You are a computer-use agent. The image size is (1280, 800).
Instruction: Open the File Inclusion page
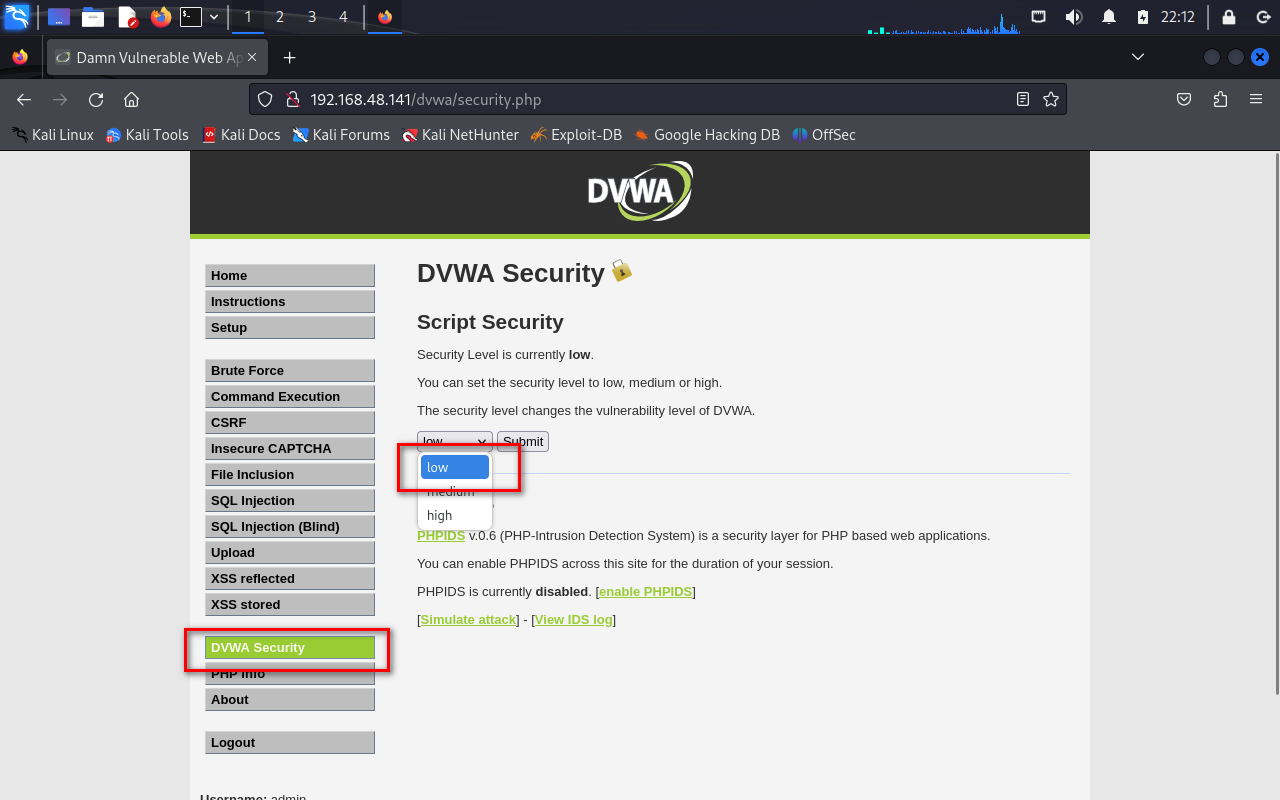(x=290, y=474)
